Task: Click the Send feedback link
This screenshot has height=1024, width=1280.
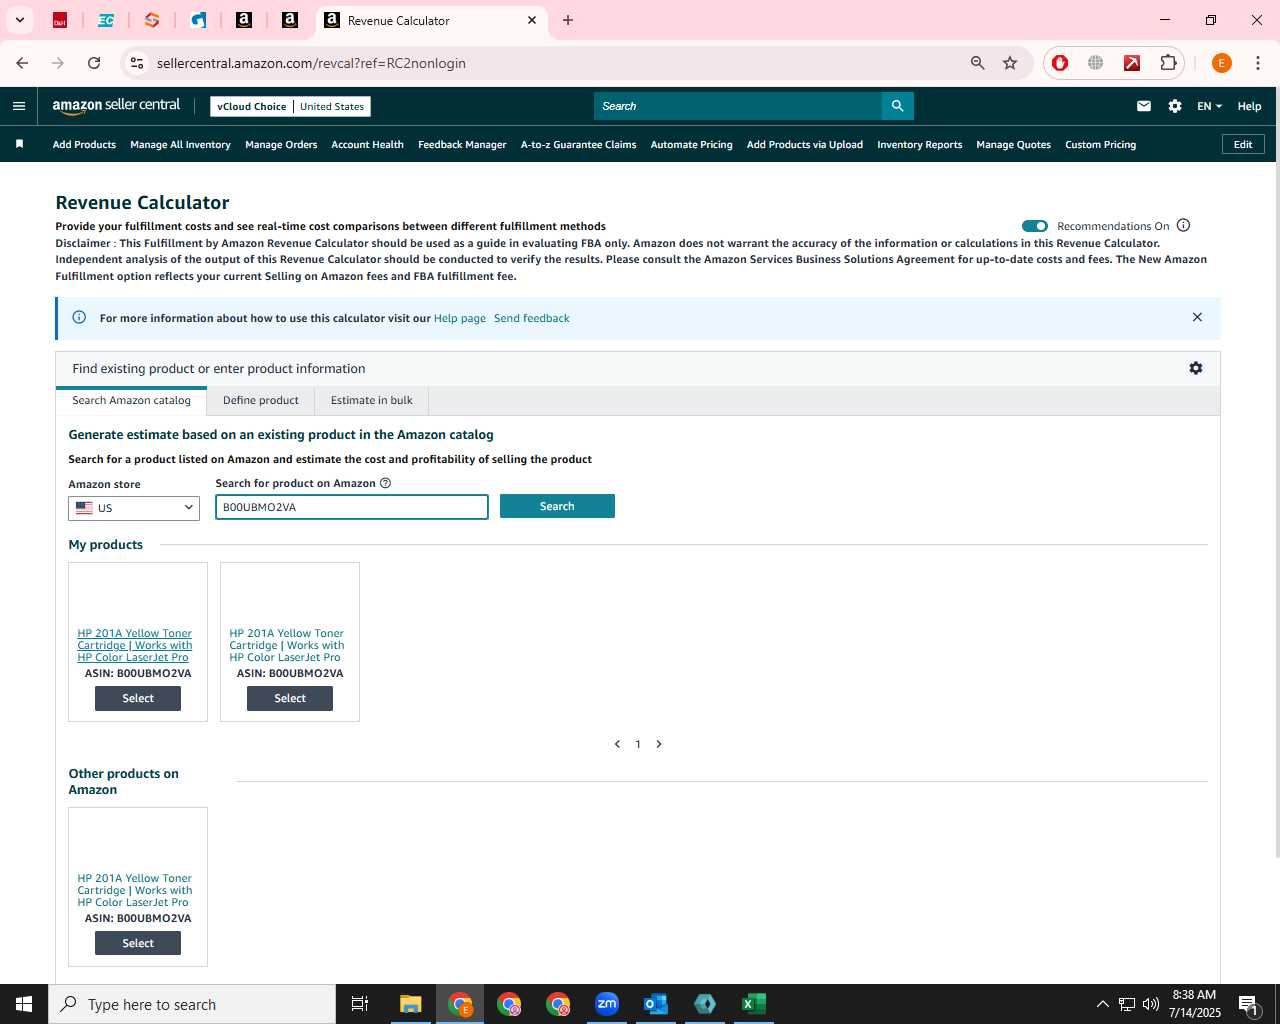Action: point(532,318)
